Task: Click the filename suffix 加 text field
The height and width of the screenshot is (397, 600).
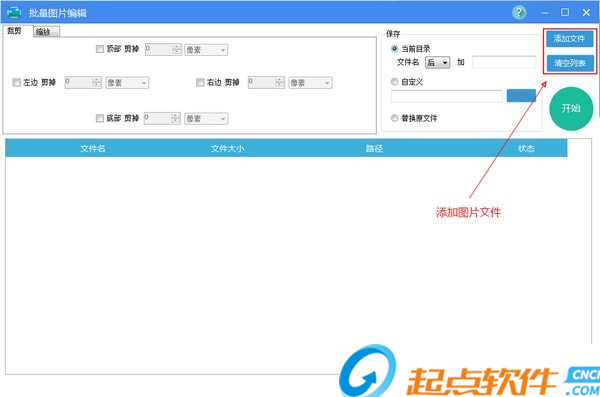Action: (504, 62)
